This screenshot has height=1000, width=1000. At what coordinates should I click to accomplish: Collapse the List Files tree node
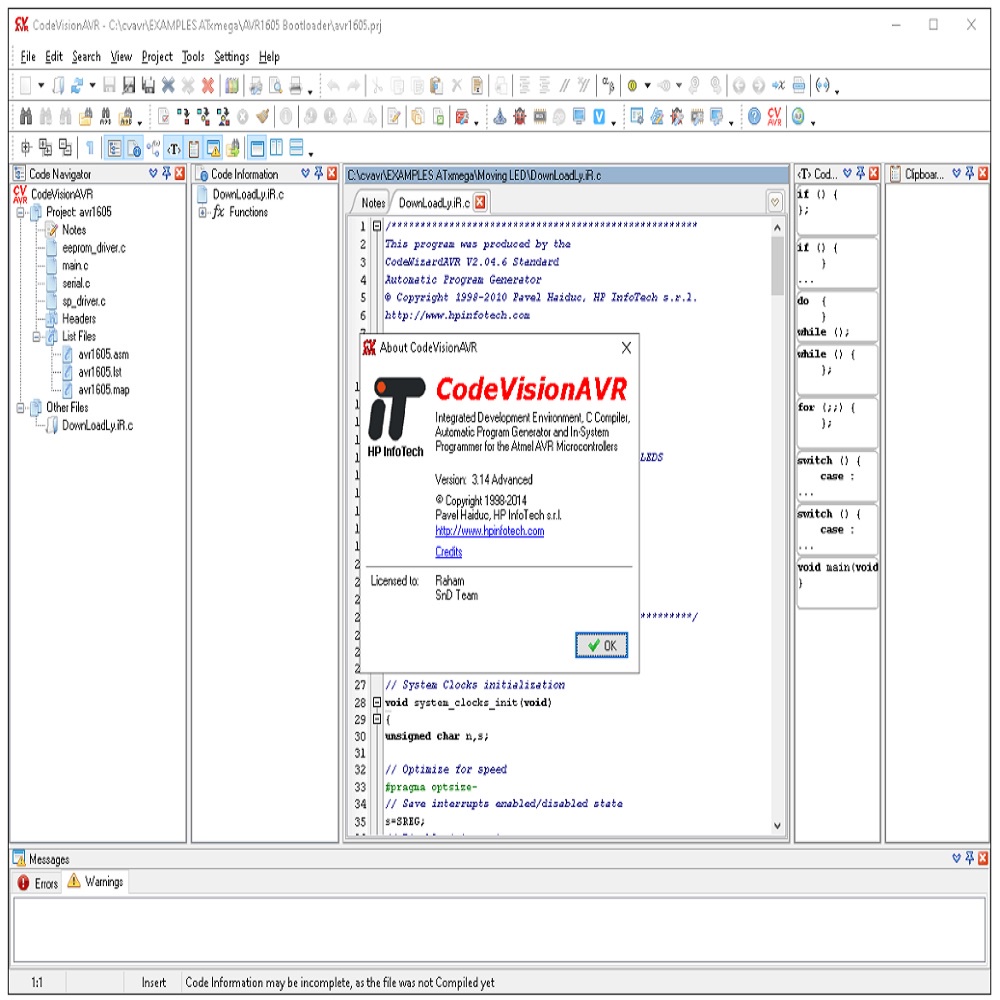[37, 336]
